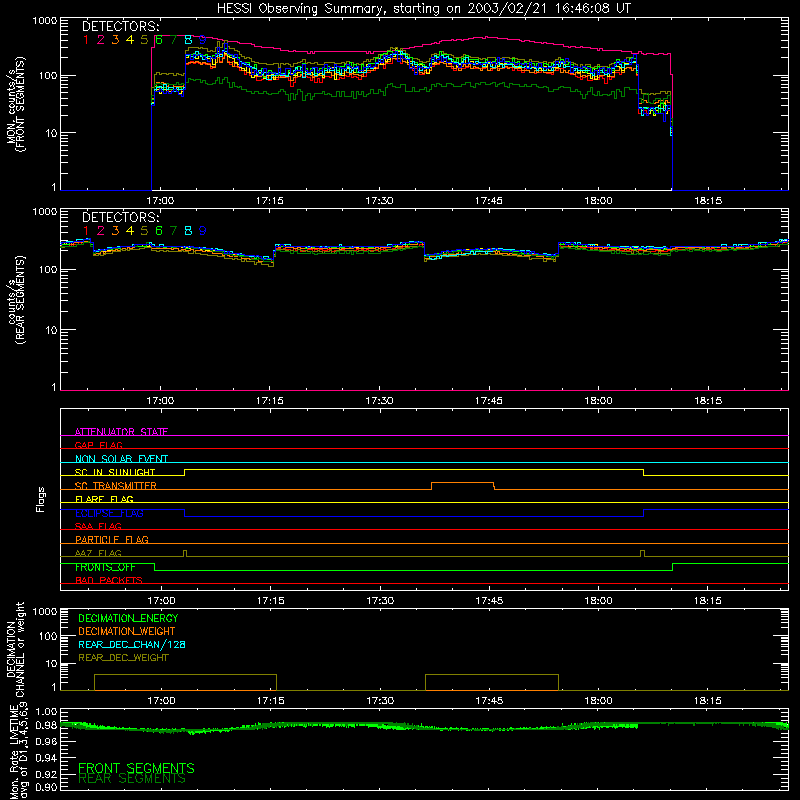Click the 17:30 time label under decimation plot

[x=380, y=701]
